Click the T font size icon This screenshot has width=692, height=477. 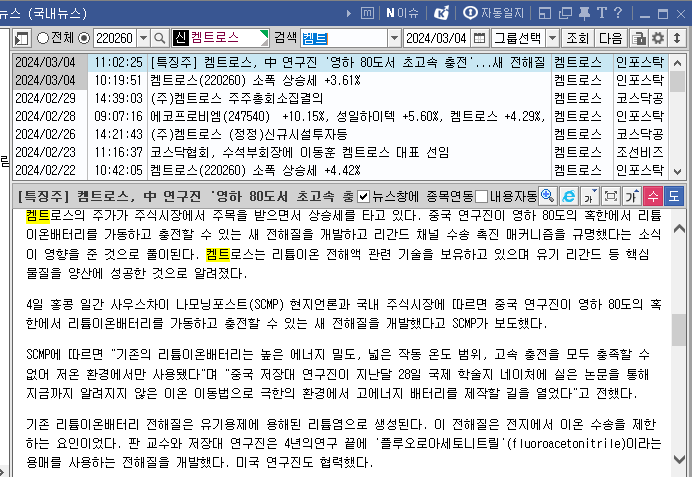(602, 13)
